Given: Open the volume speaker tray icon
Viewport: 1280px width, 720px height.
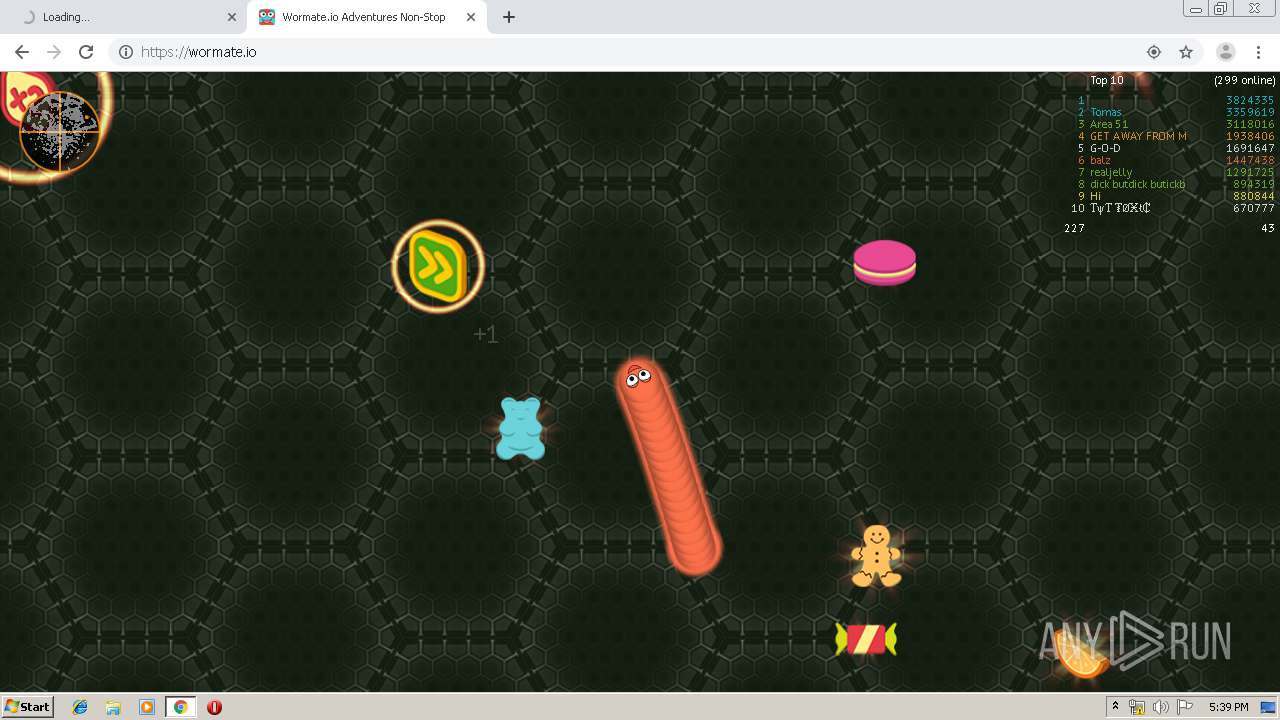Looking at the screenshot, I should pos(1160,707).
